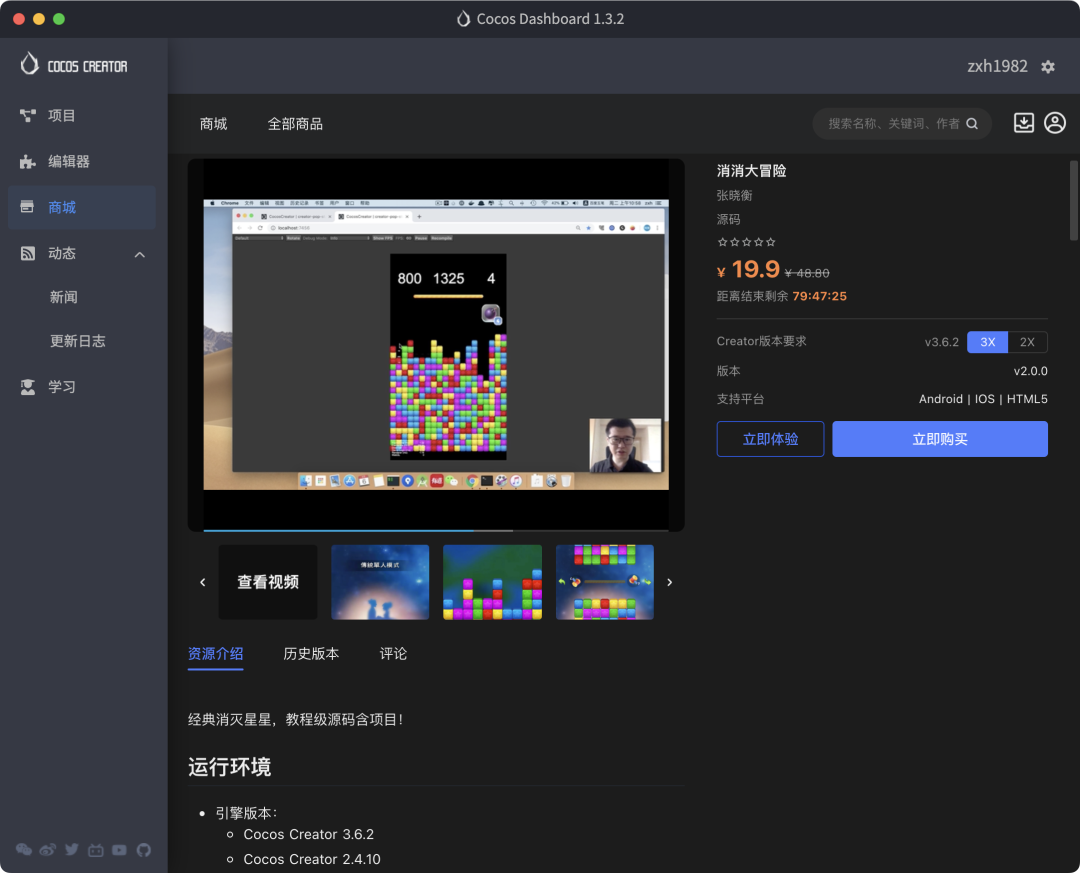Click the price ¥19.9

pos(748,269)
